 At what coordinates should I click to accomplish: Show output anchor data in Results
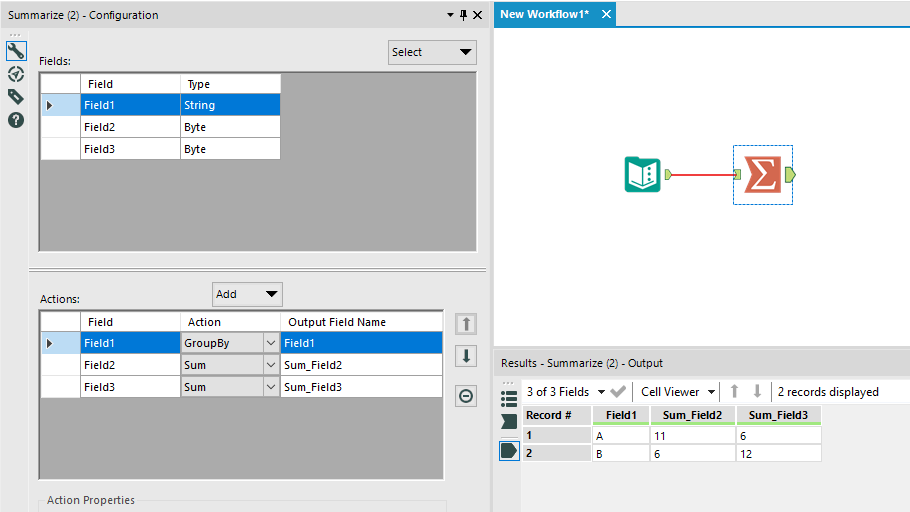point(509,450)
